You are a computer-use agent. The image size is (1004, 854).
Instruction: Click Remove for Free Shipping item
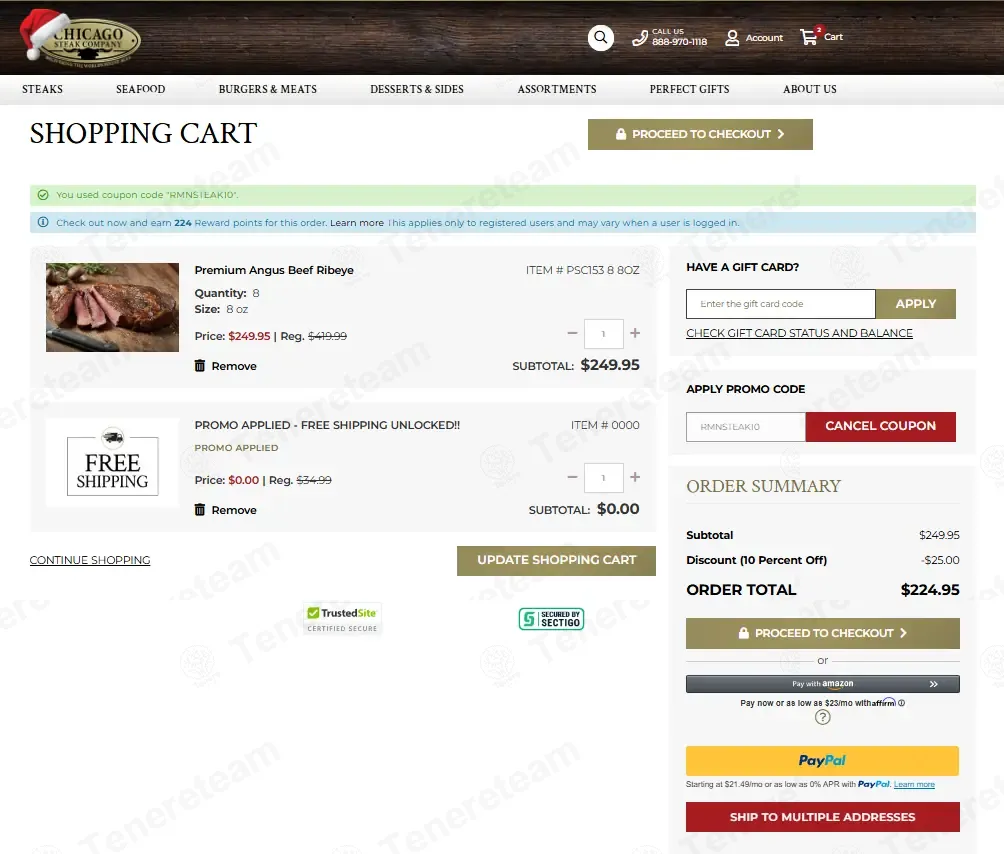(234, 510)
